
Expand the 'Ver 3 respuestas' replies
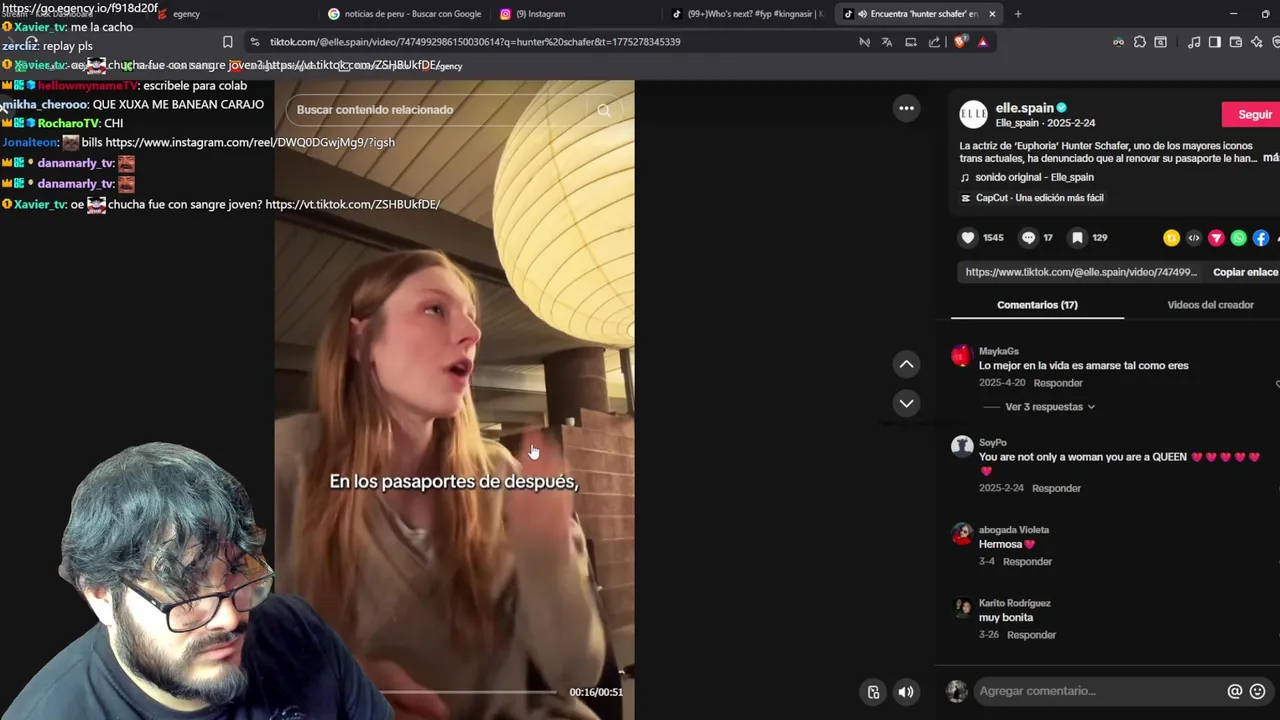[1050, 407]
